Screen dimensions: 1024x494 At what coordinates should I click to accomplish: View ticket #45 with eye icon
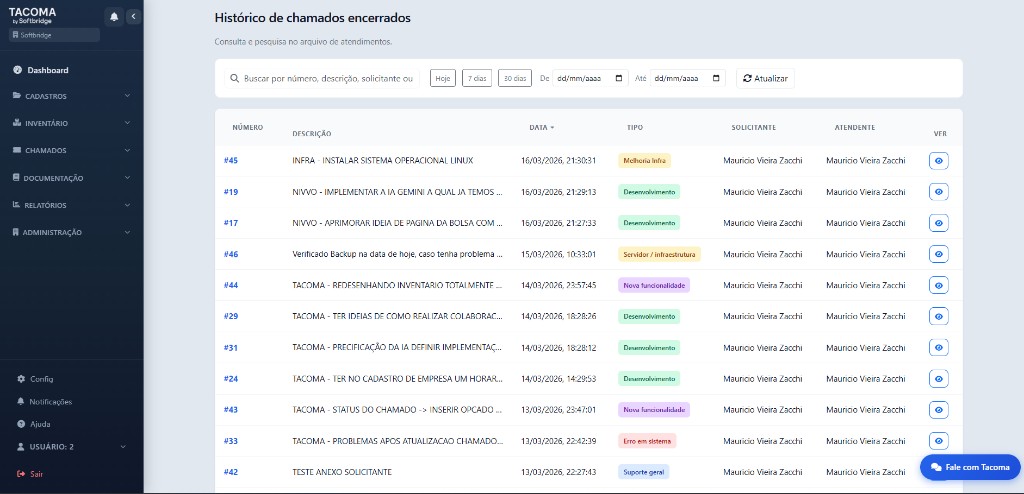[938, 161]
